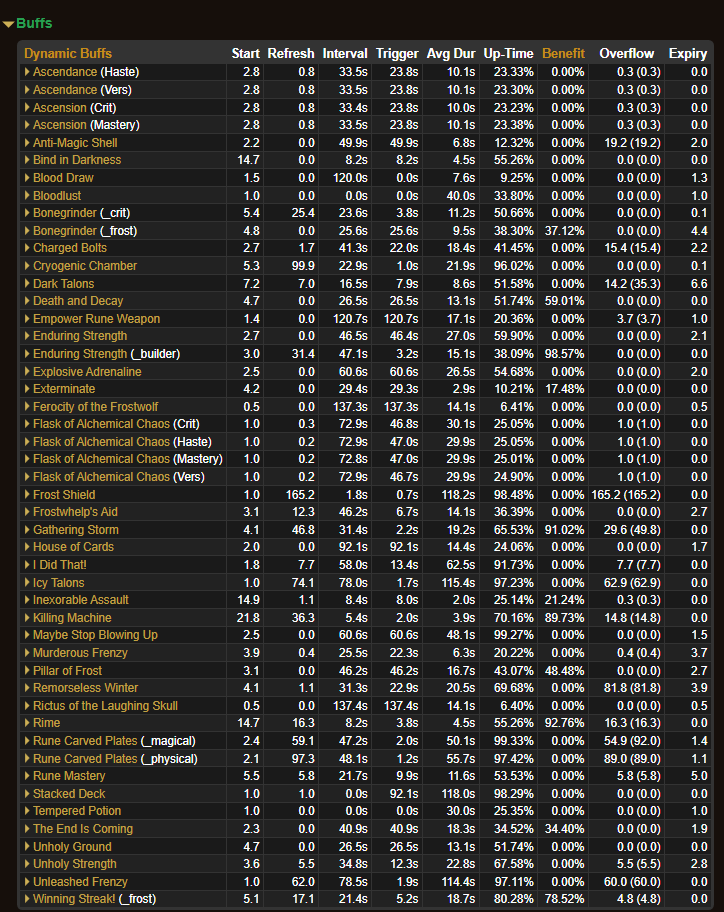Expand the Pillar of Frost row arrow
724x912 pixels.
[x=27, y=671]
